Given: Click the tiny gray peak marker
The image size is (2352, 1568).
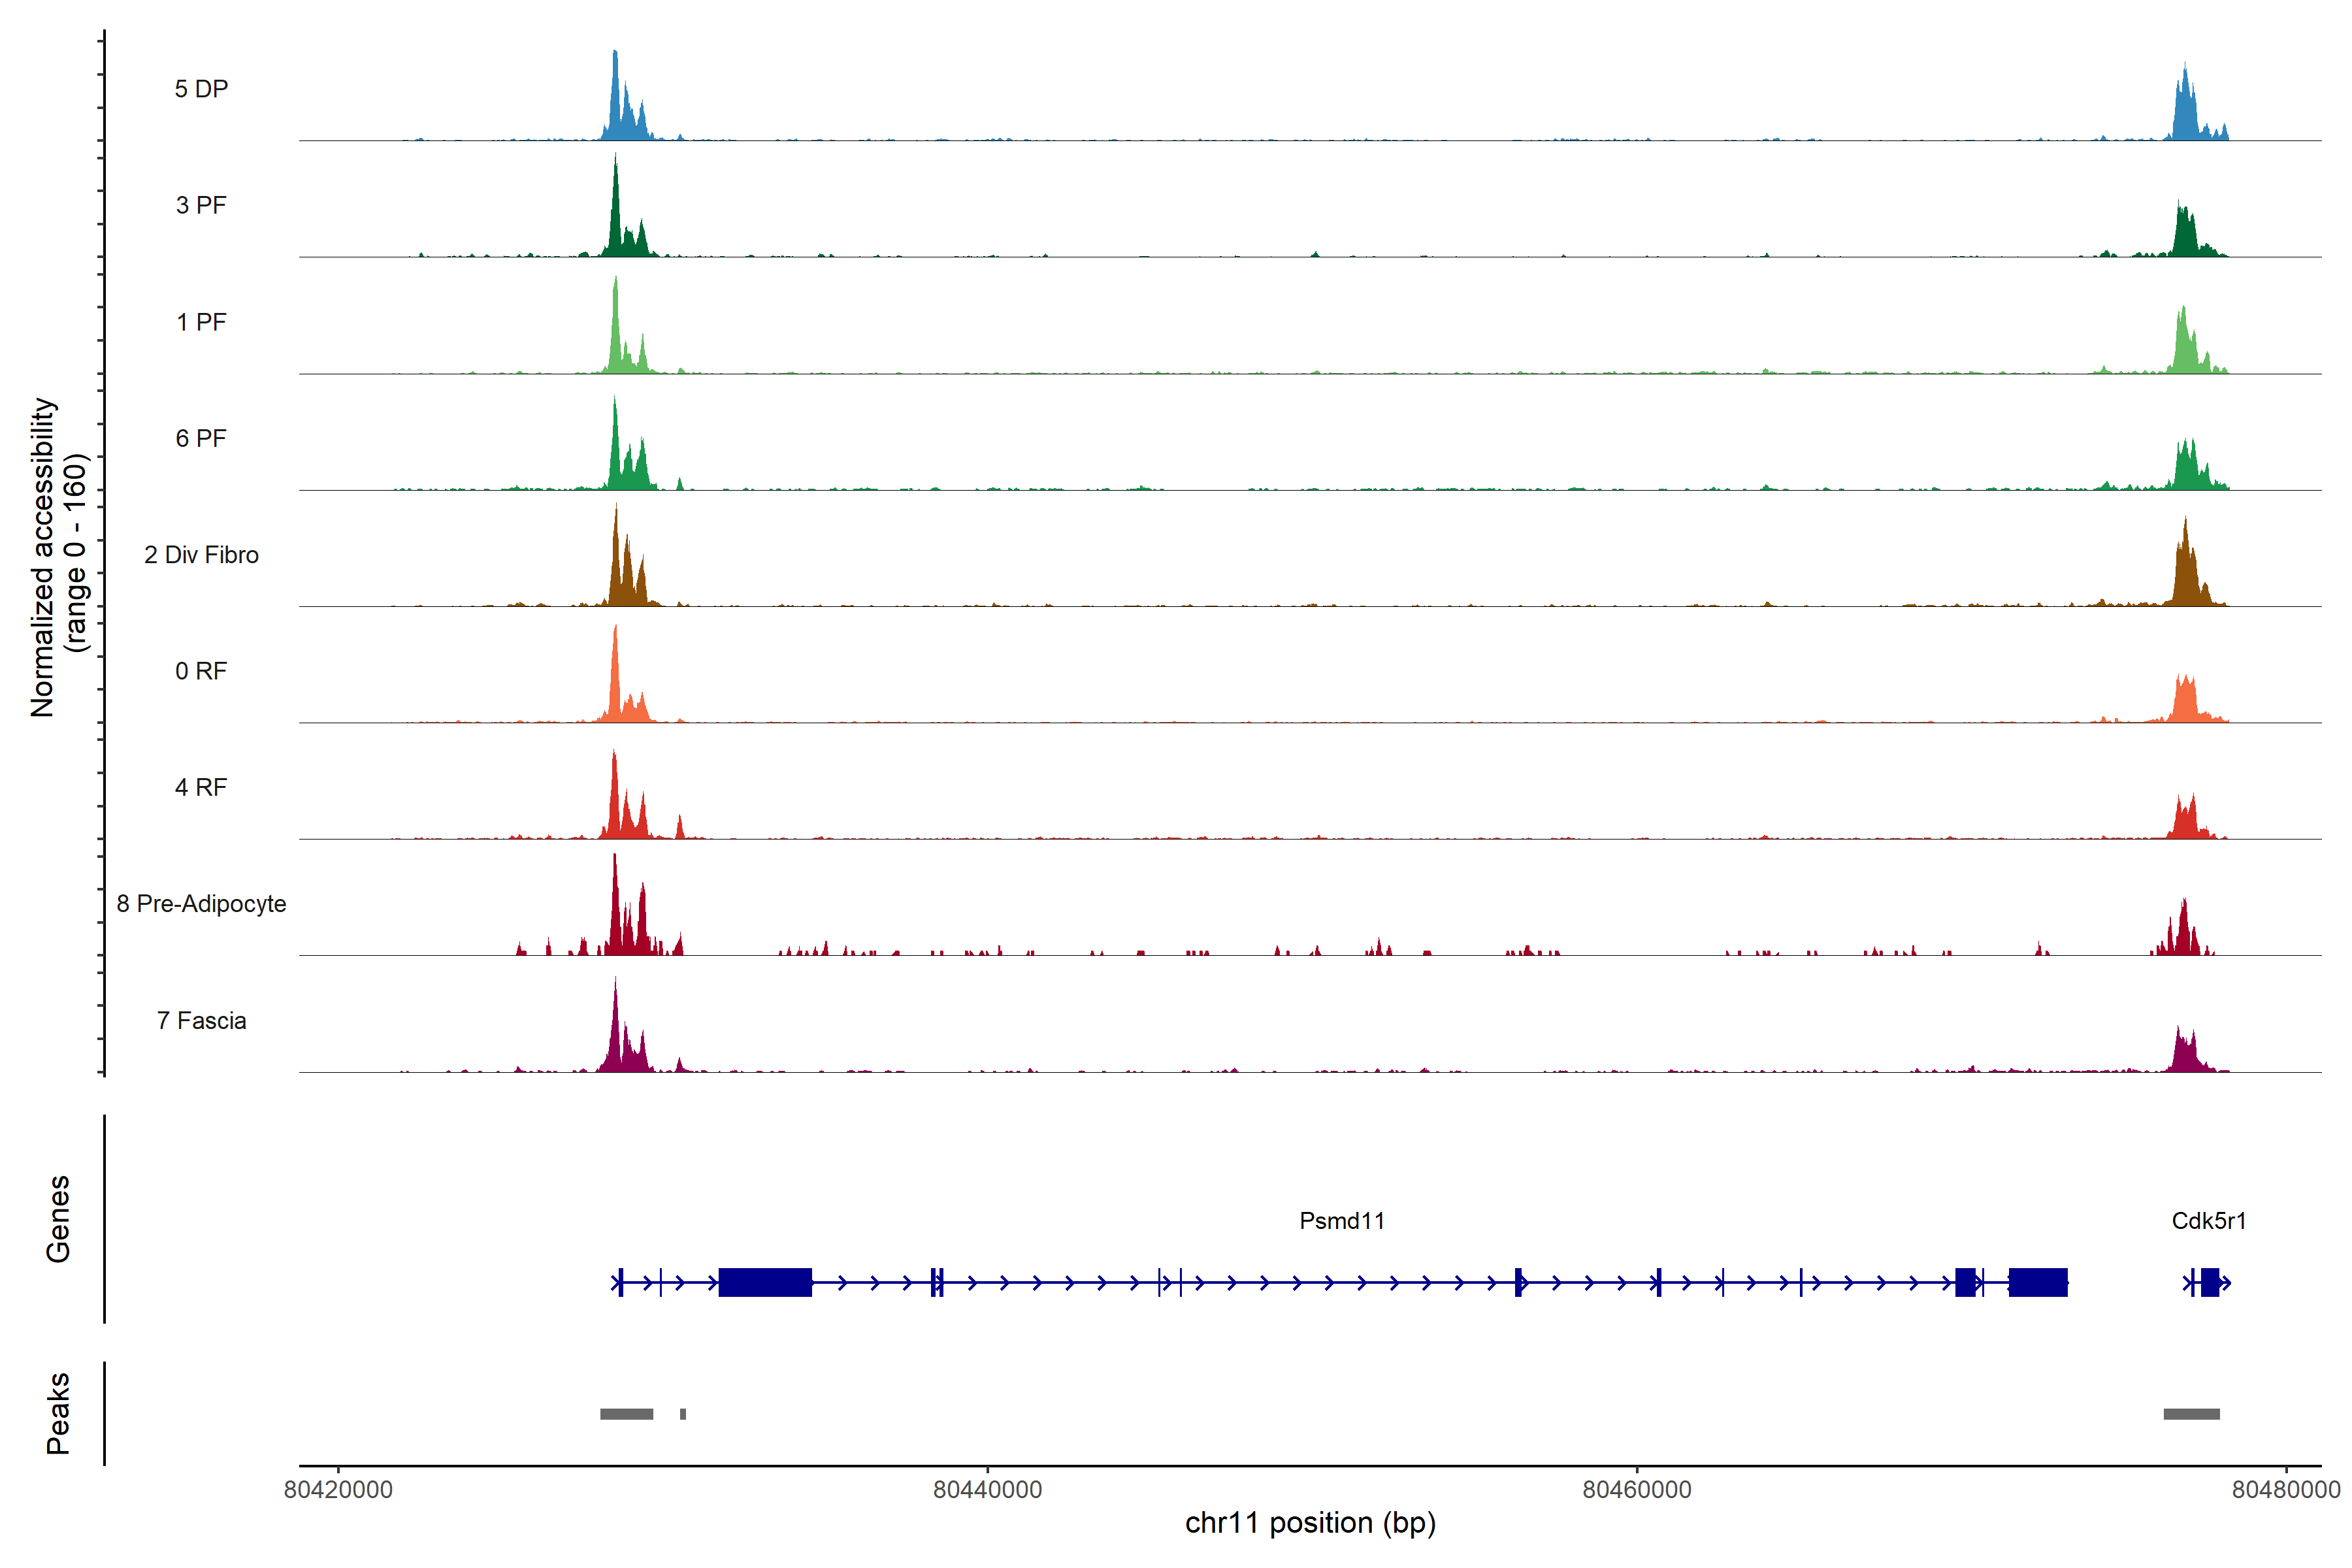Looking at the screenshot, I should point(683,1414).
